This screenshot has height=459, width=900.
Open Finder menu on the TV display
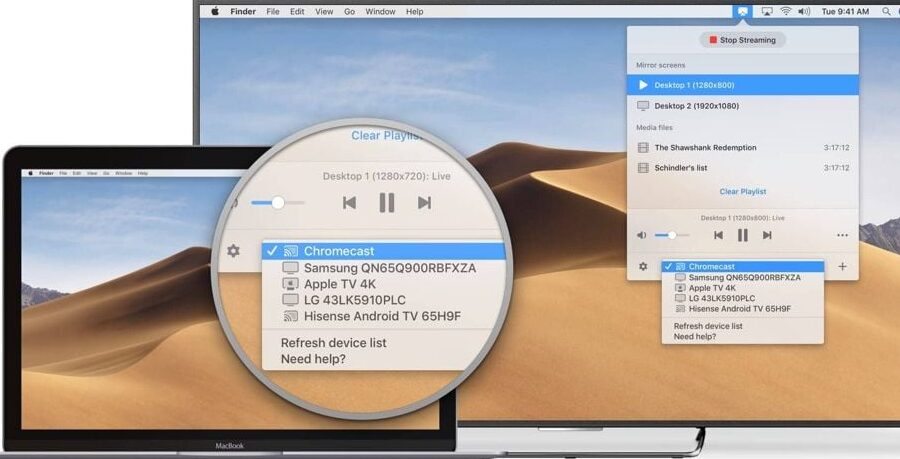click(x=243, y=11)
